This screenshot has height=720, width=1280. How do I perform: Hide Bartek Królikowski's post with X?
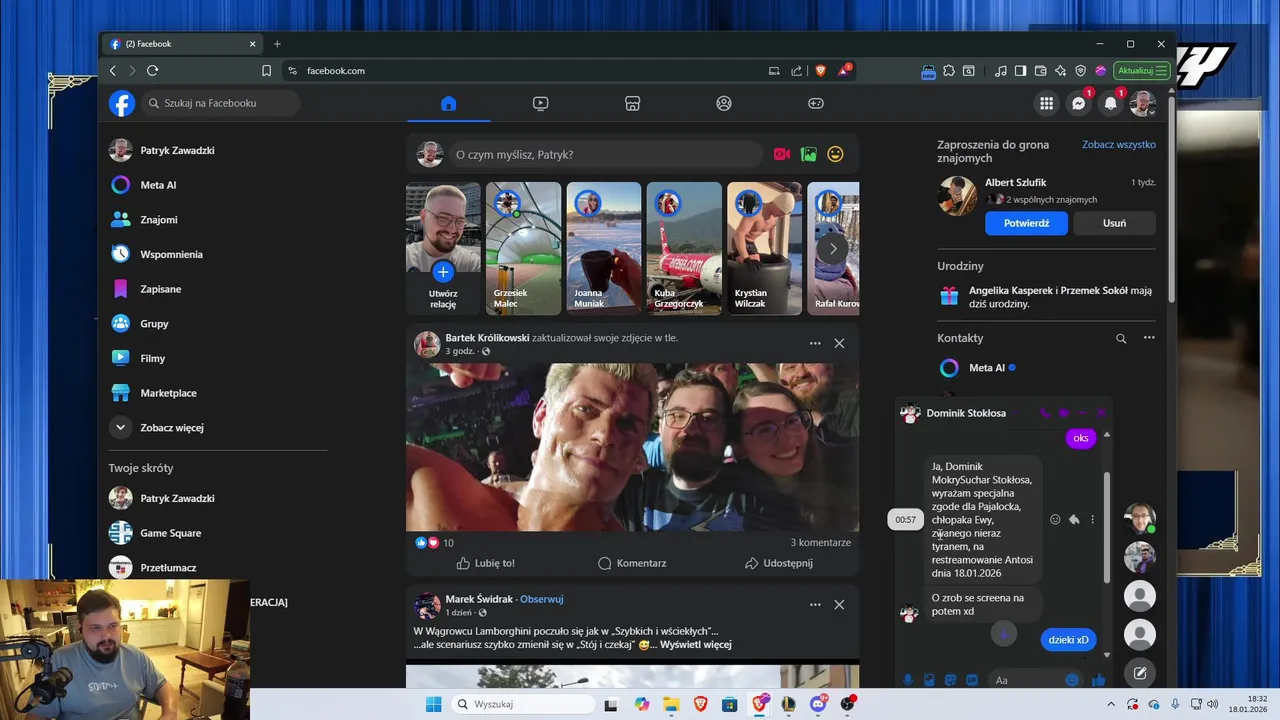839,343
